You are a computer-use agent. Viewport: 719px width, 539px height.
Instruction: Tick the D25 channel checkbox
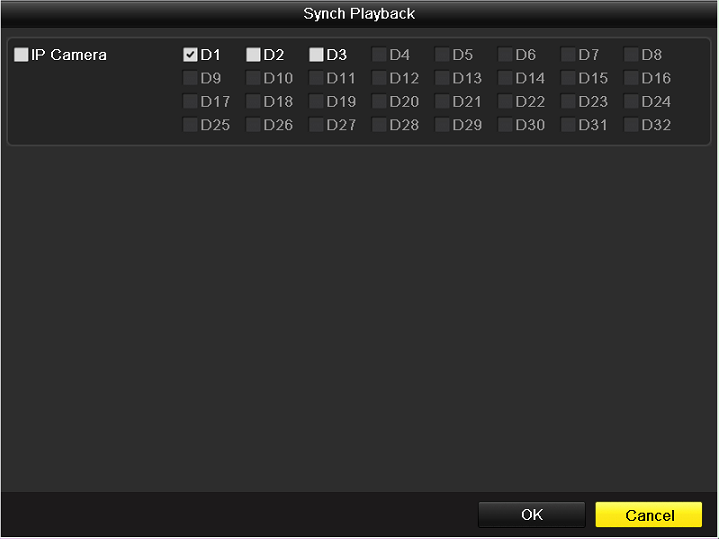tap(190, 125)
